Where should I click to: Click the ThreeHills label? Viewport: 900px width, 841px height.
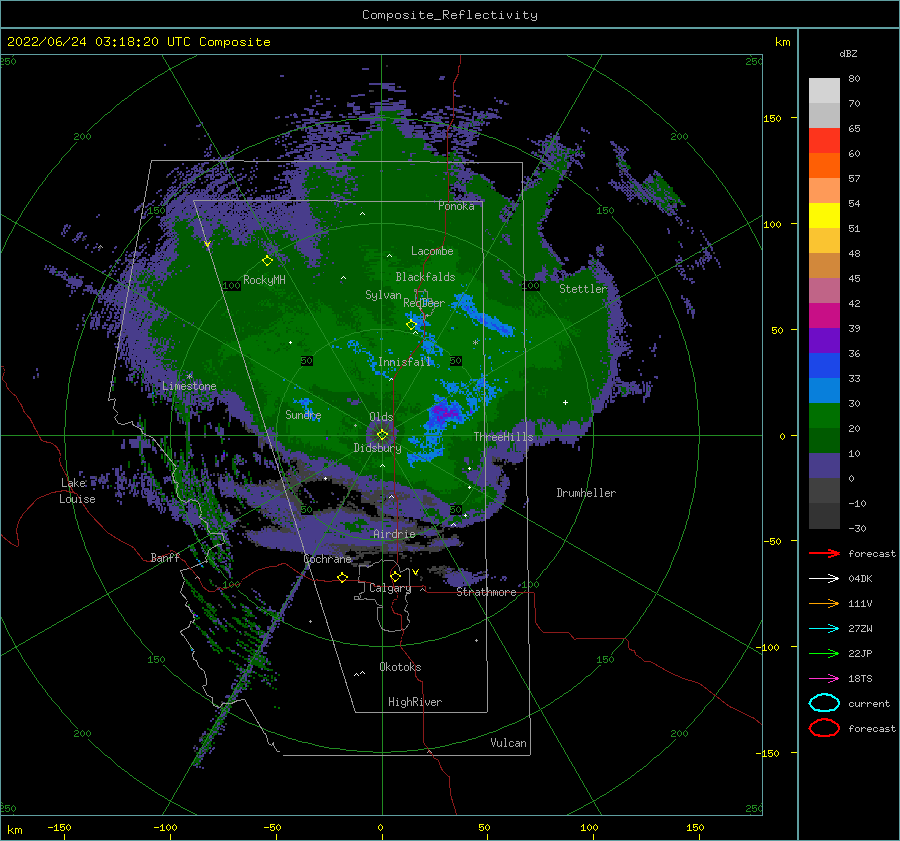(x=503, y=437)
